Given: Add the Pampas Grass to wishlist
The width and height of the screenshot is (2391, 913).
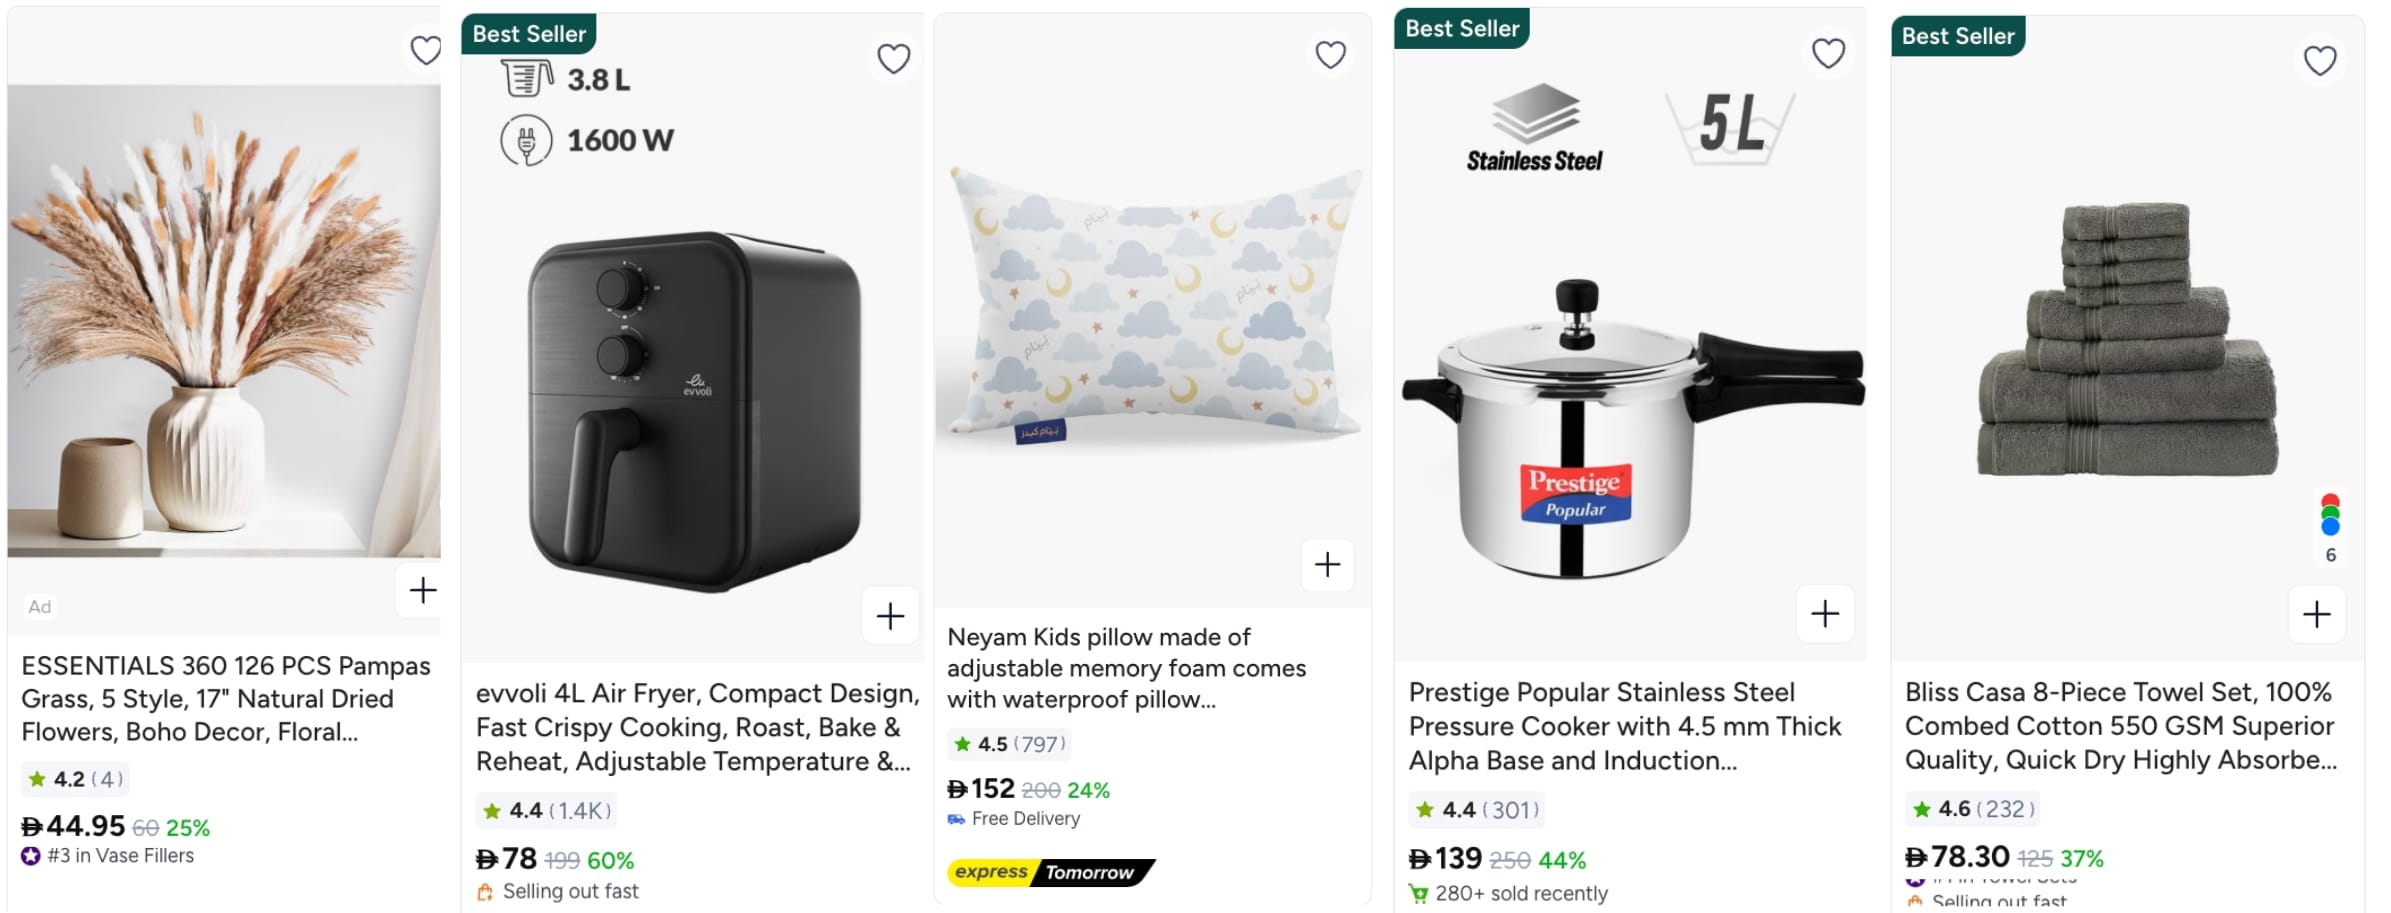Looking at the screenshot, I should click(426, 49).
